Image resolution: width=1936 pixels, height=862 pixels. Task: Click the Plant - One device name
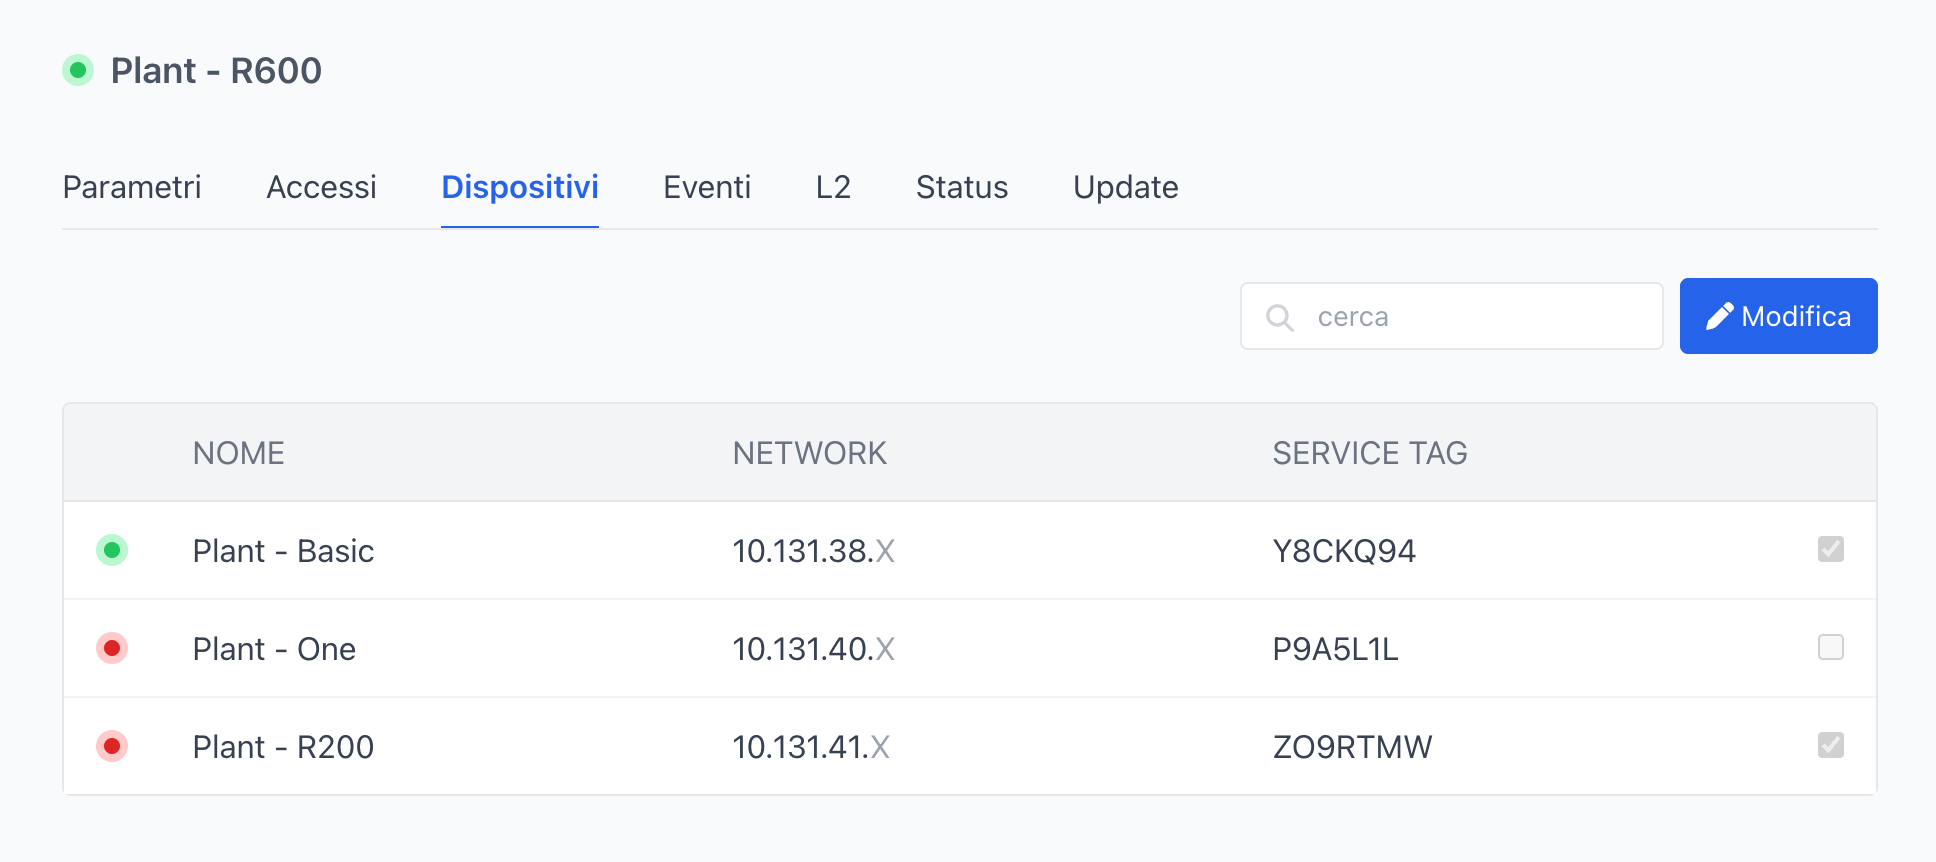point(274,649)
